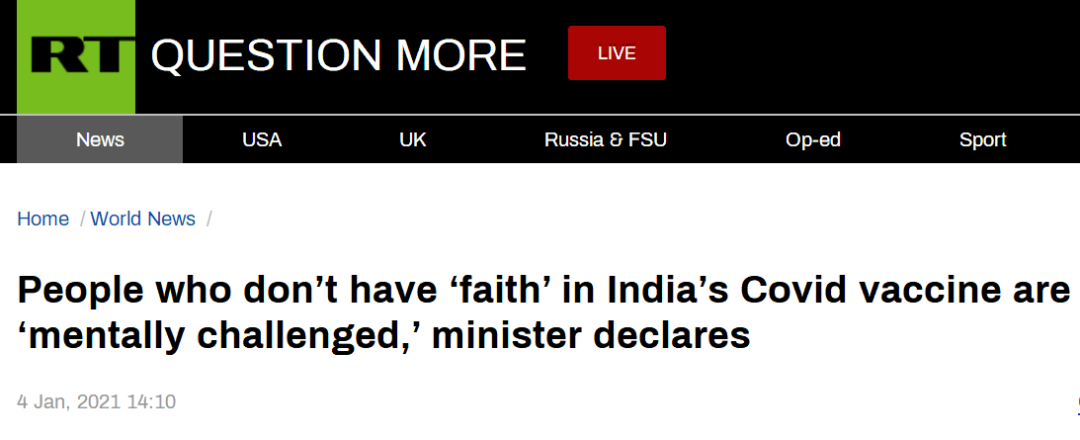The height and width of the screenshot is (440, 1080).
Task: Click the slash separator after World News
Action: (x=209, y=219)
